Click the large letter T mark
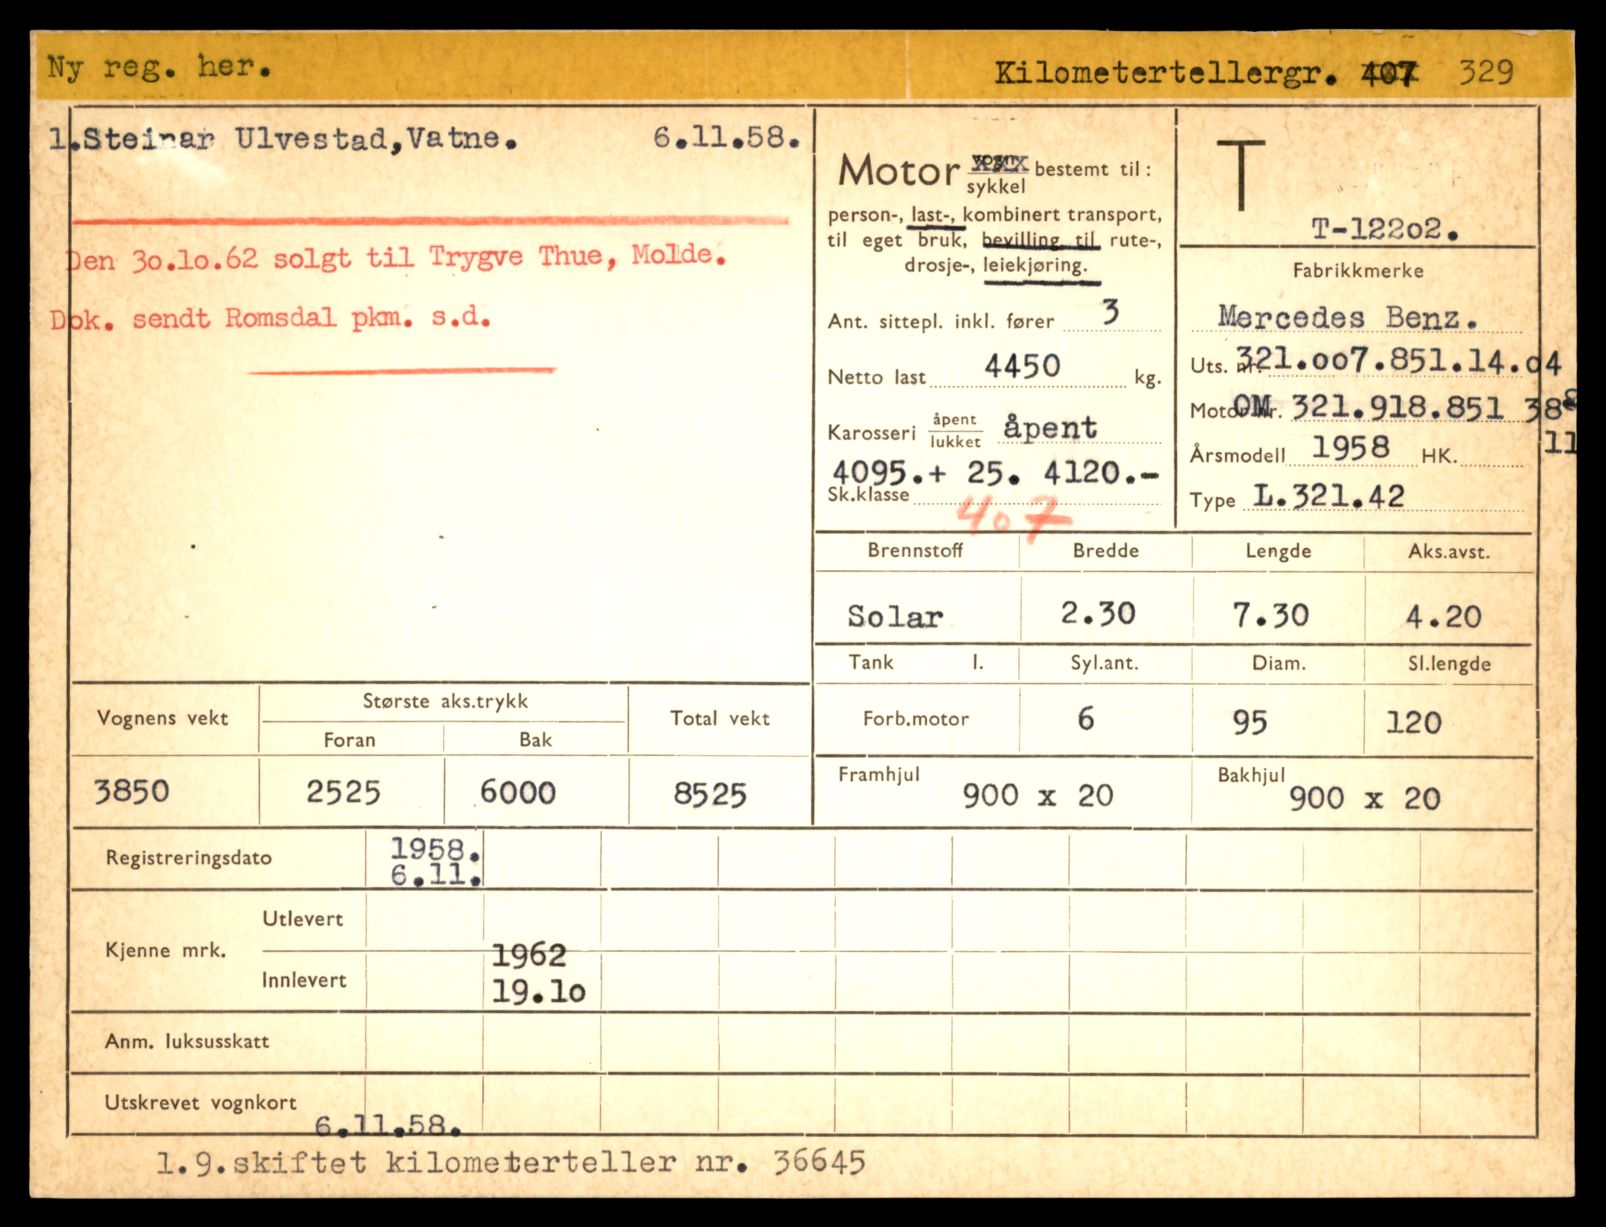Viewport: 1606px width, 1227px height. click(1241, 176)
